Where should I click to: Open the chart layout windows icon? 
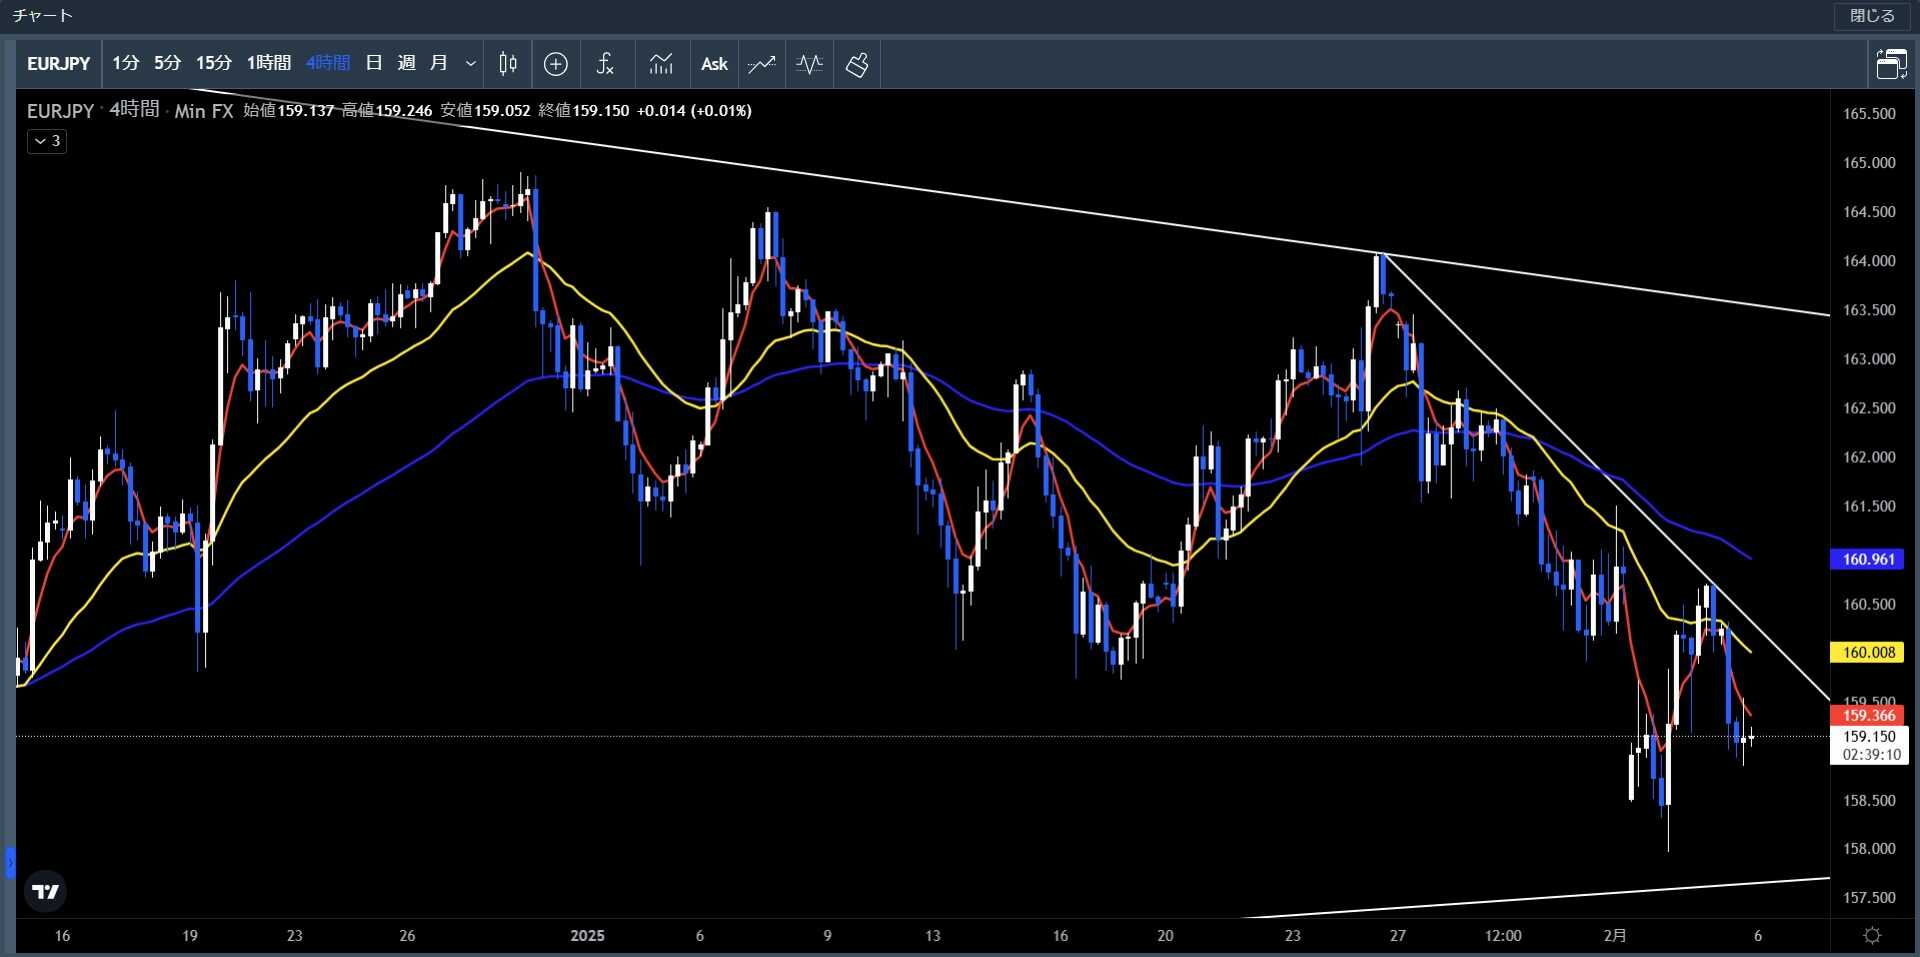(x=1891, y=64)
